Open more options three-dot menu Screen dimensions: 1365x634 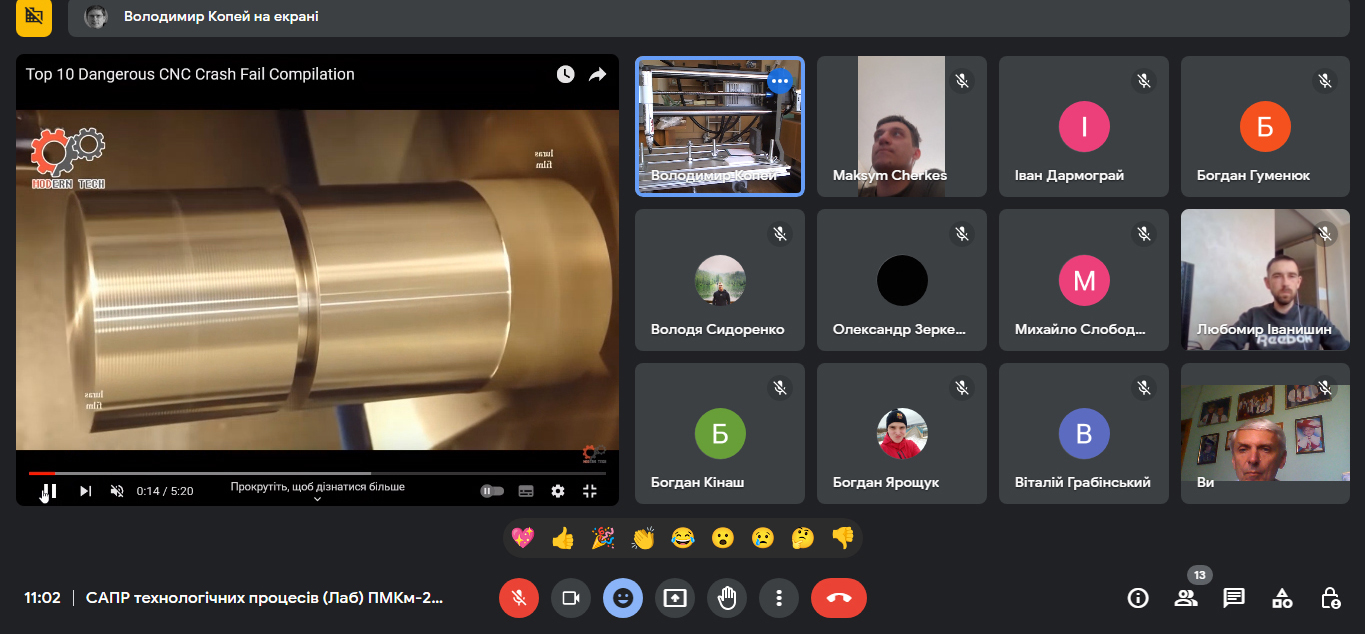pyautogui.click(x=779, y=598)
